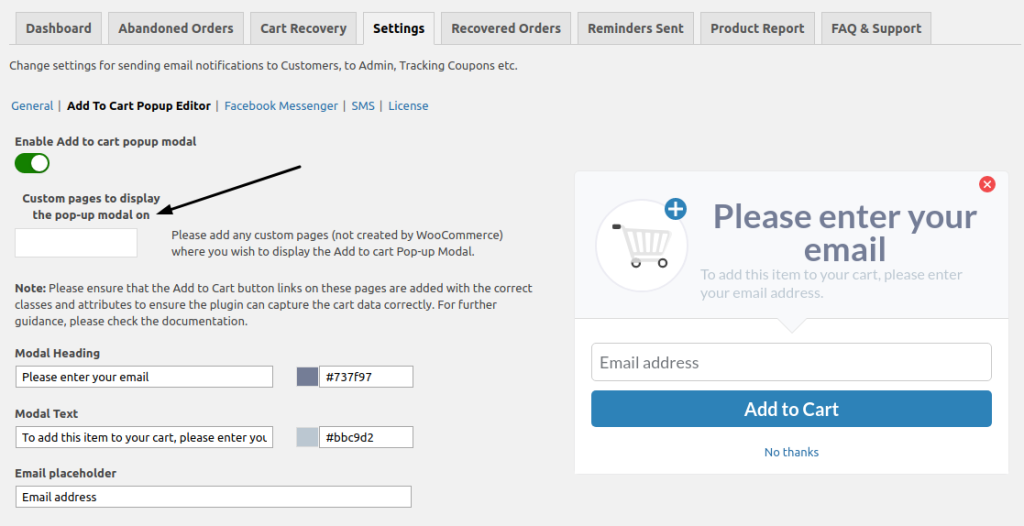Click the Modal Heading text field
The height and width of the screenshot is (526, 1024).
tap(144, 377)
